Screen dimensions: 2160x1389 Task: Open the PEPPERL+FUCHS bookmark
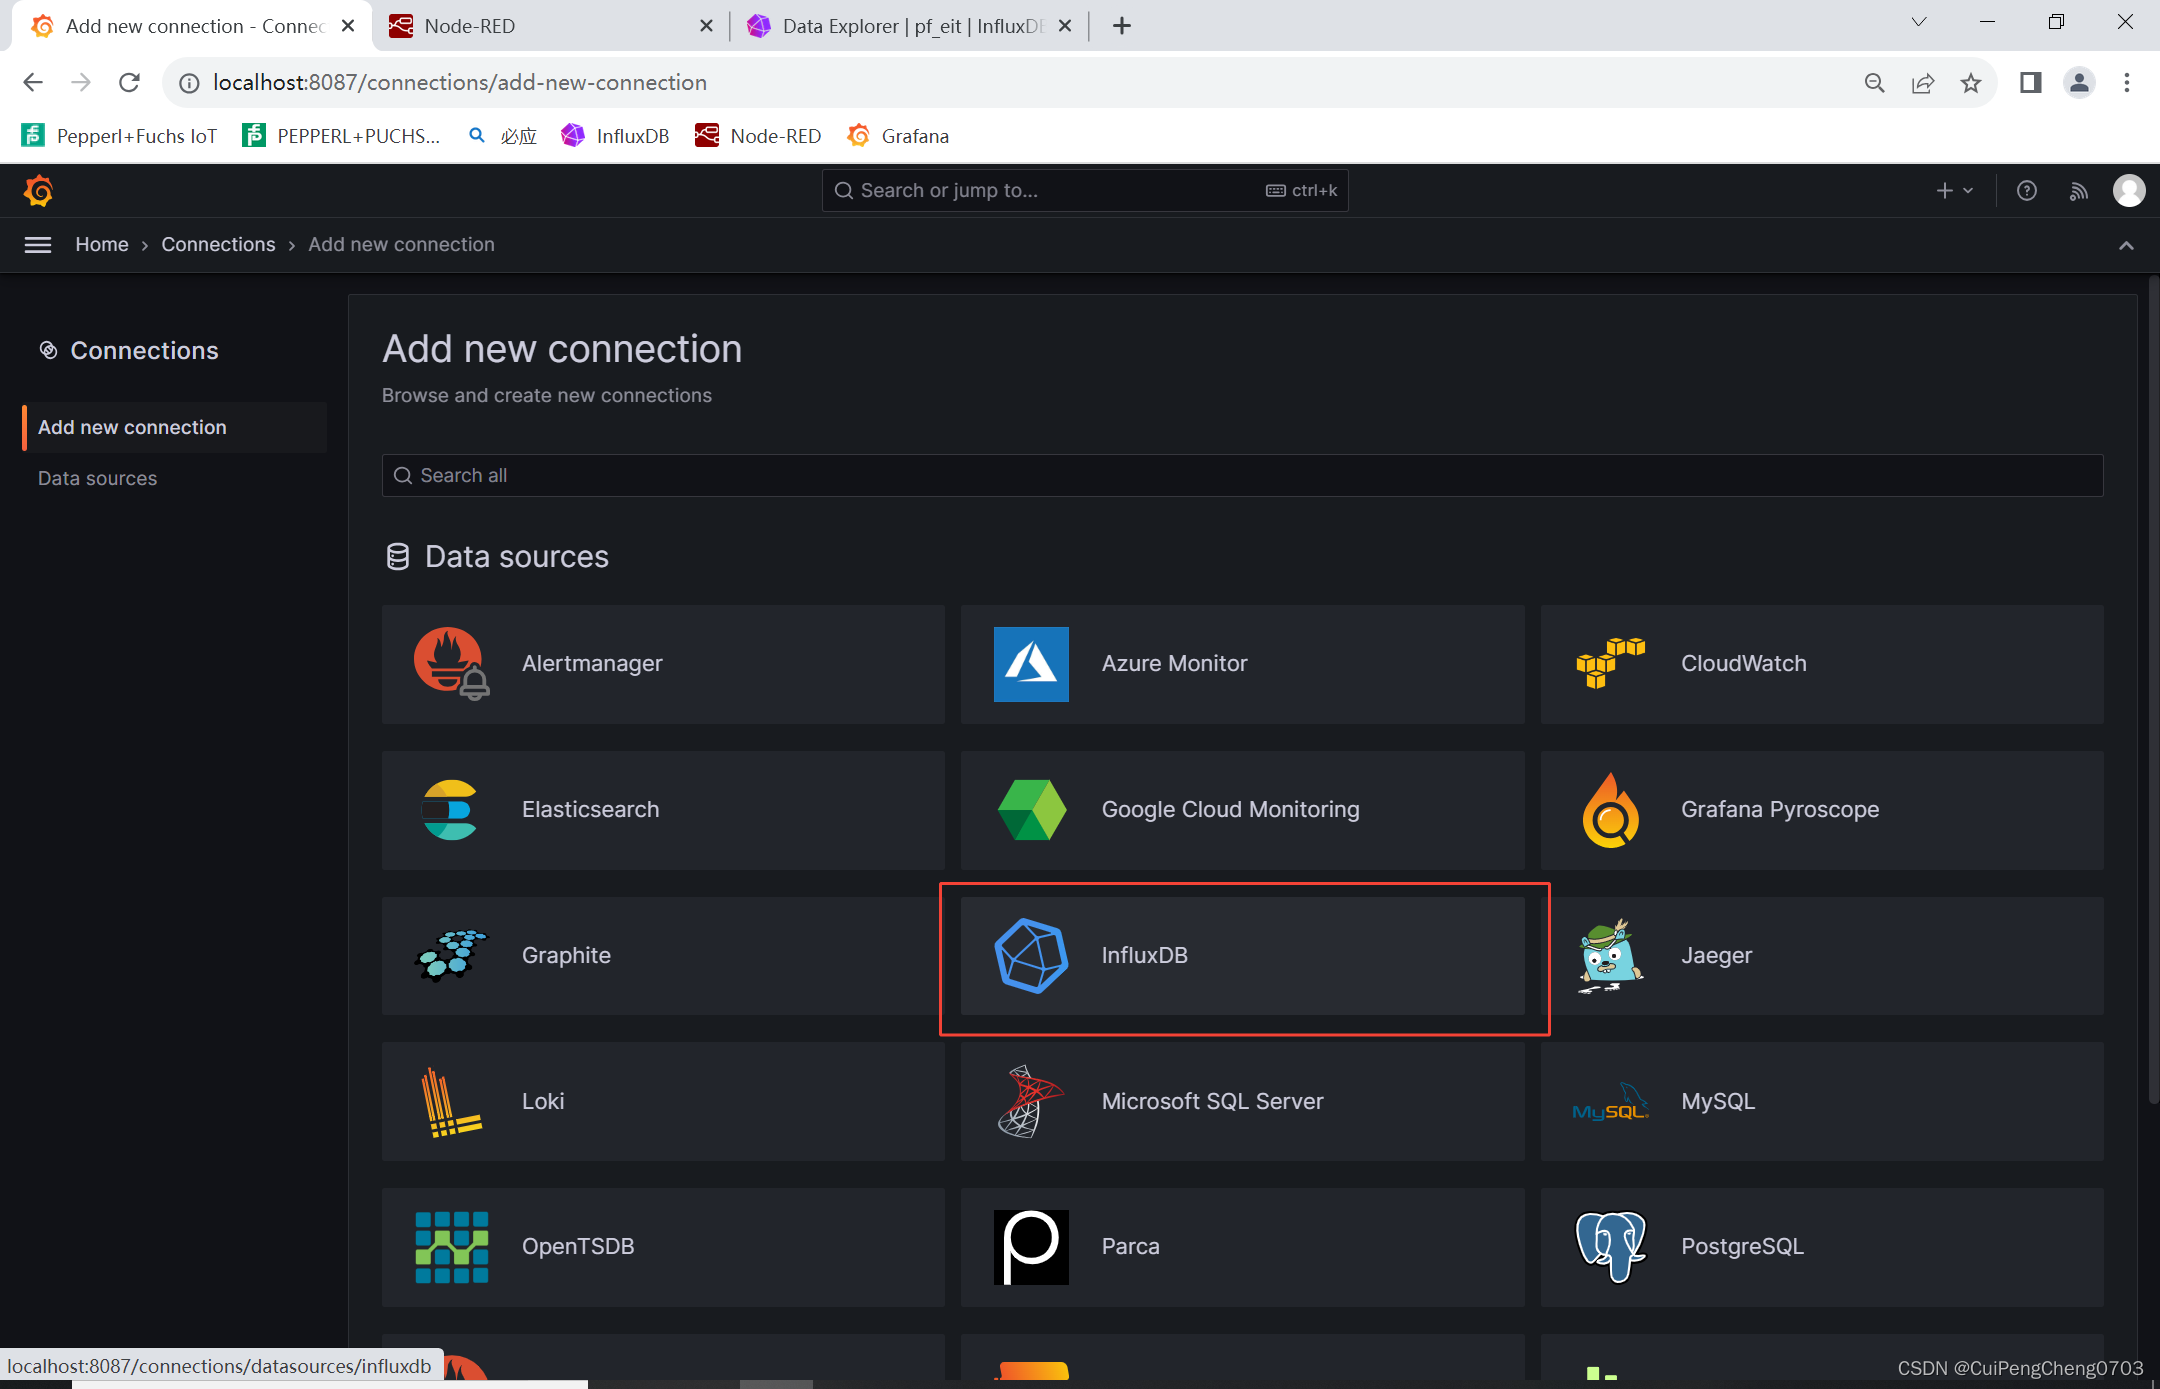tap(342, 136)
